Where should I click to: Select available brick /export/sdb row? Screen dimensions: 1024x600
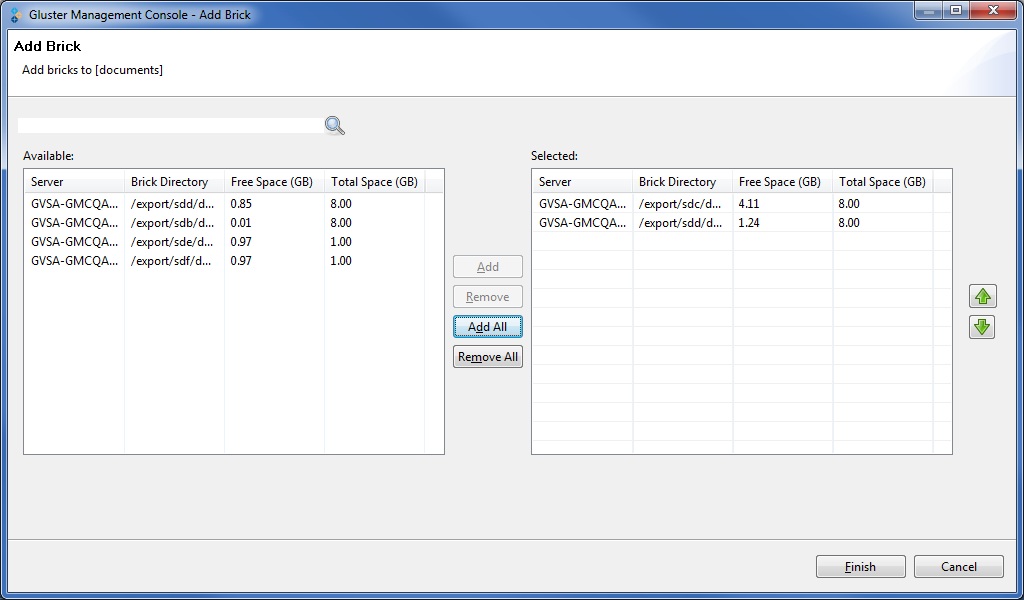(172, 223)
